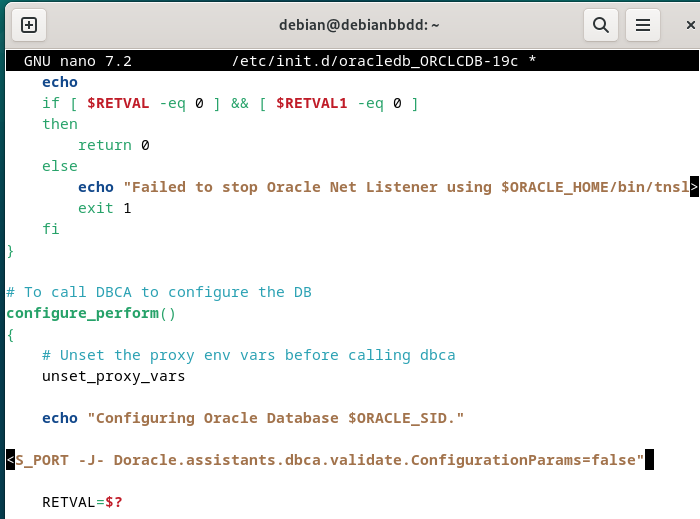This screenshot has width=700, height=519.
Task: Place cursor on the 'else' keyword
Action: pyautogui.click(x=60, y=166)
